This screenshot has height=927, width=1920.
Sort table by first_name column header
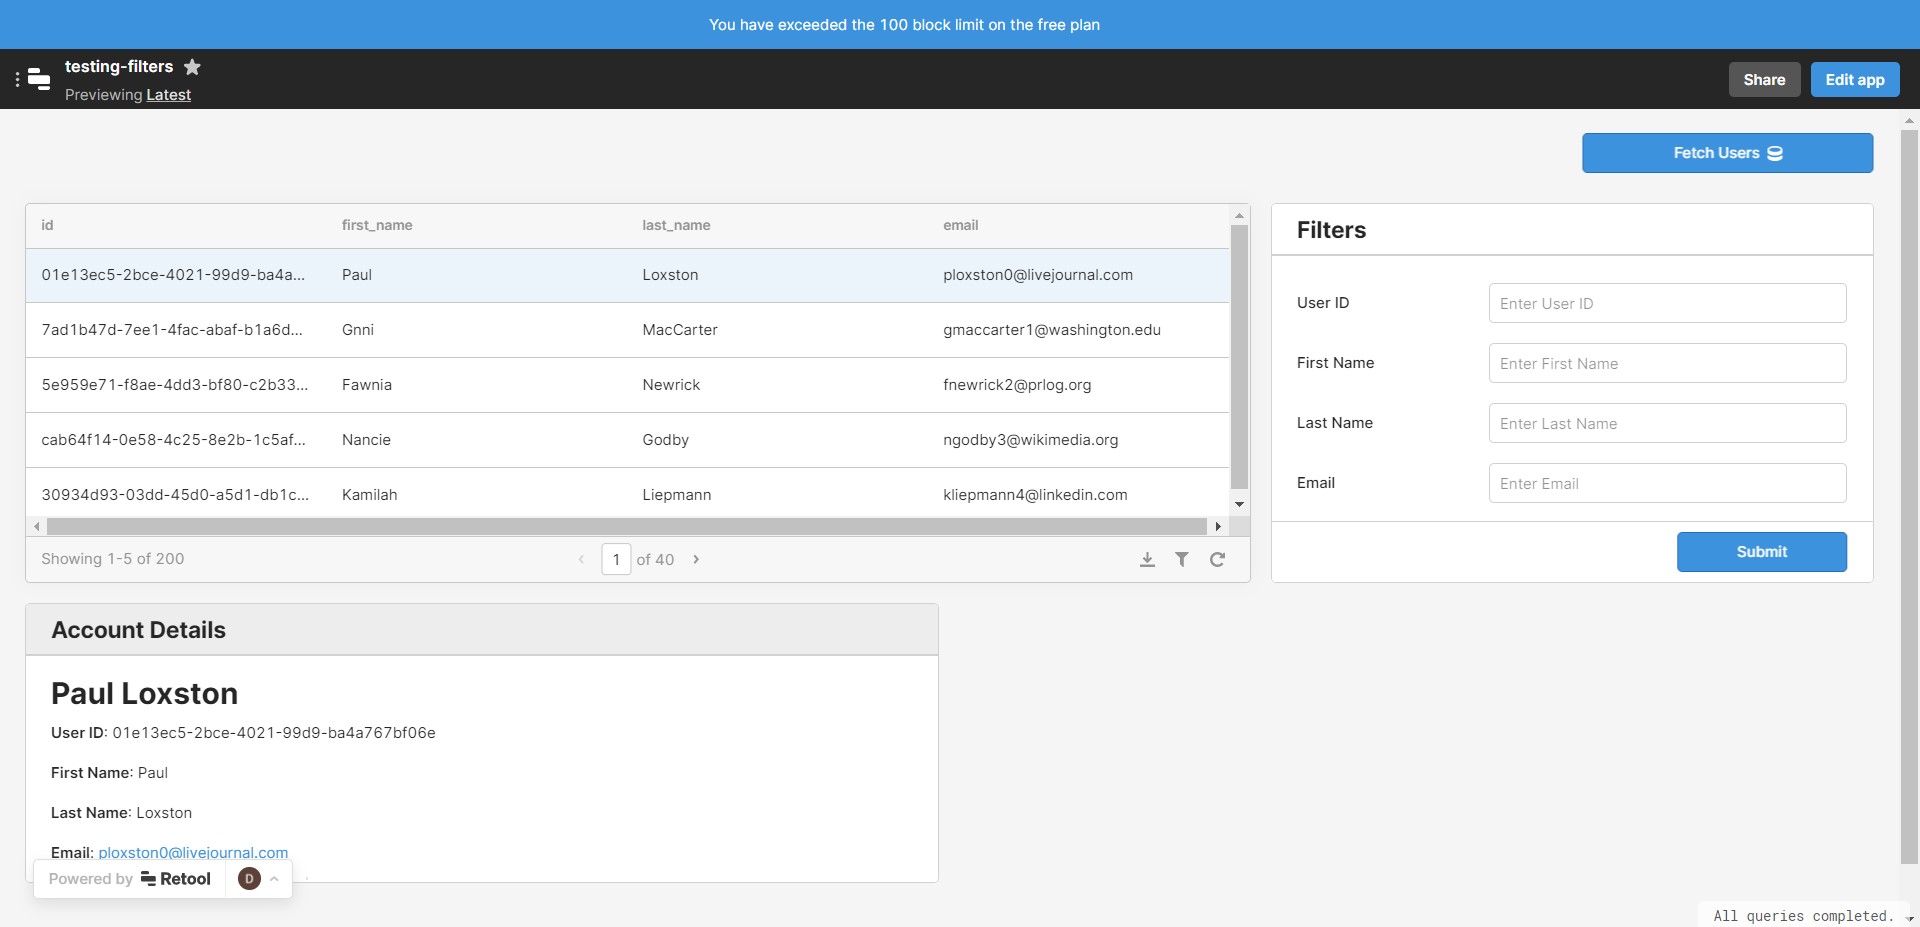377,226
